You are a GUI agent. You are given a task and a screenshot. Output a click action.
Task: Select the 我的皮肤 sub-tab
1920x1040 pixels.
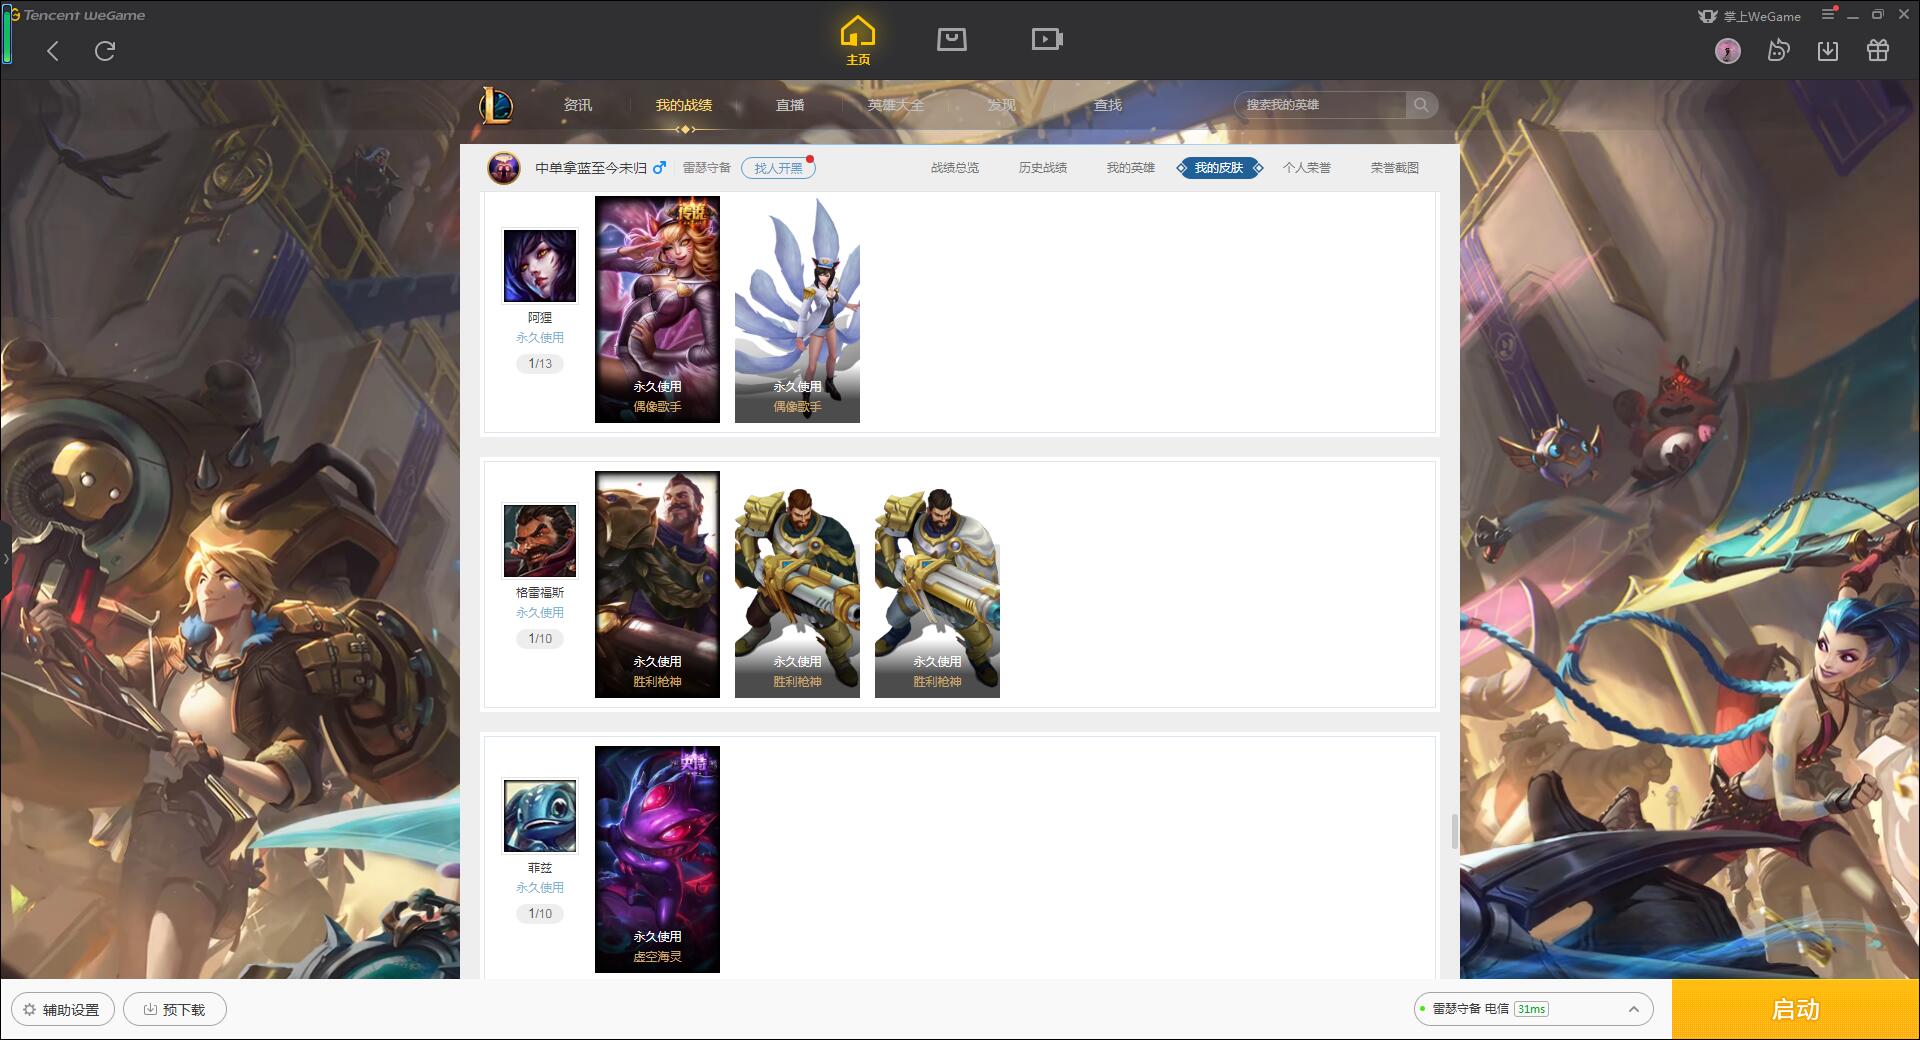point(1219,168)
